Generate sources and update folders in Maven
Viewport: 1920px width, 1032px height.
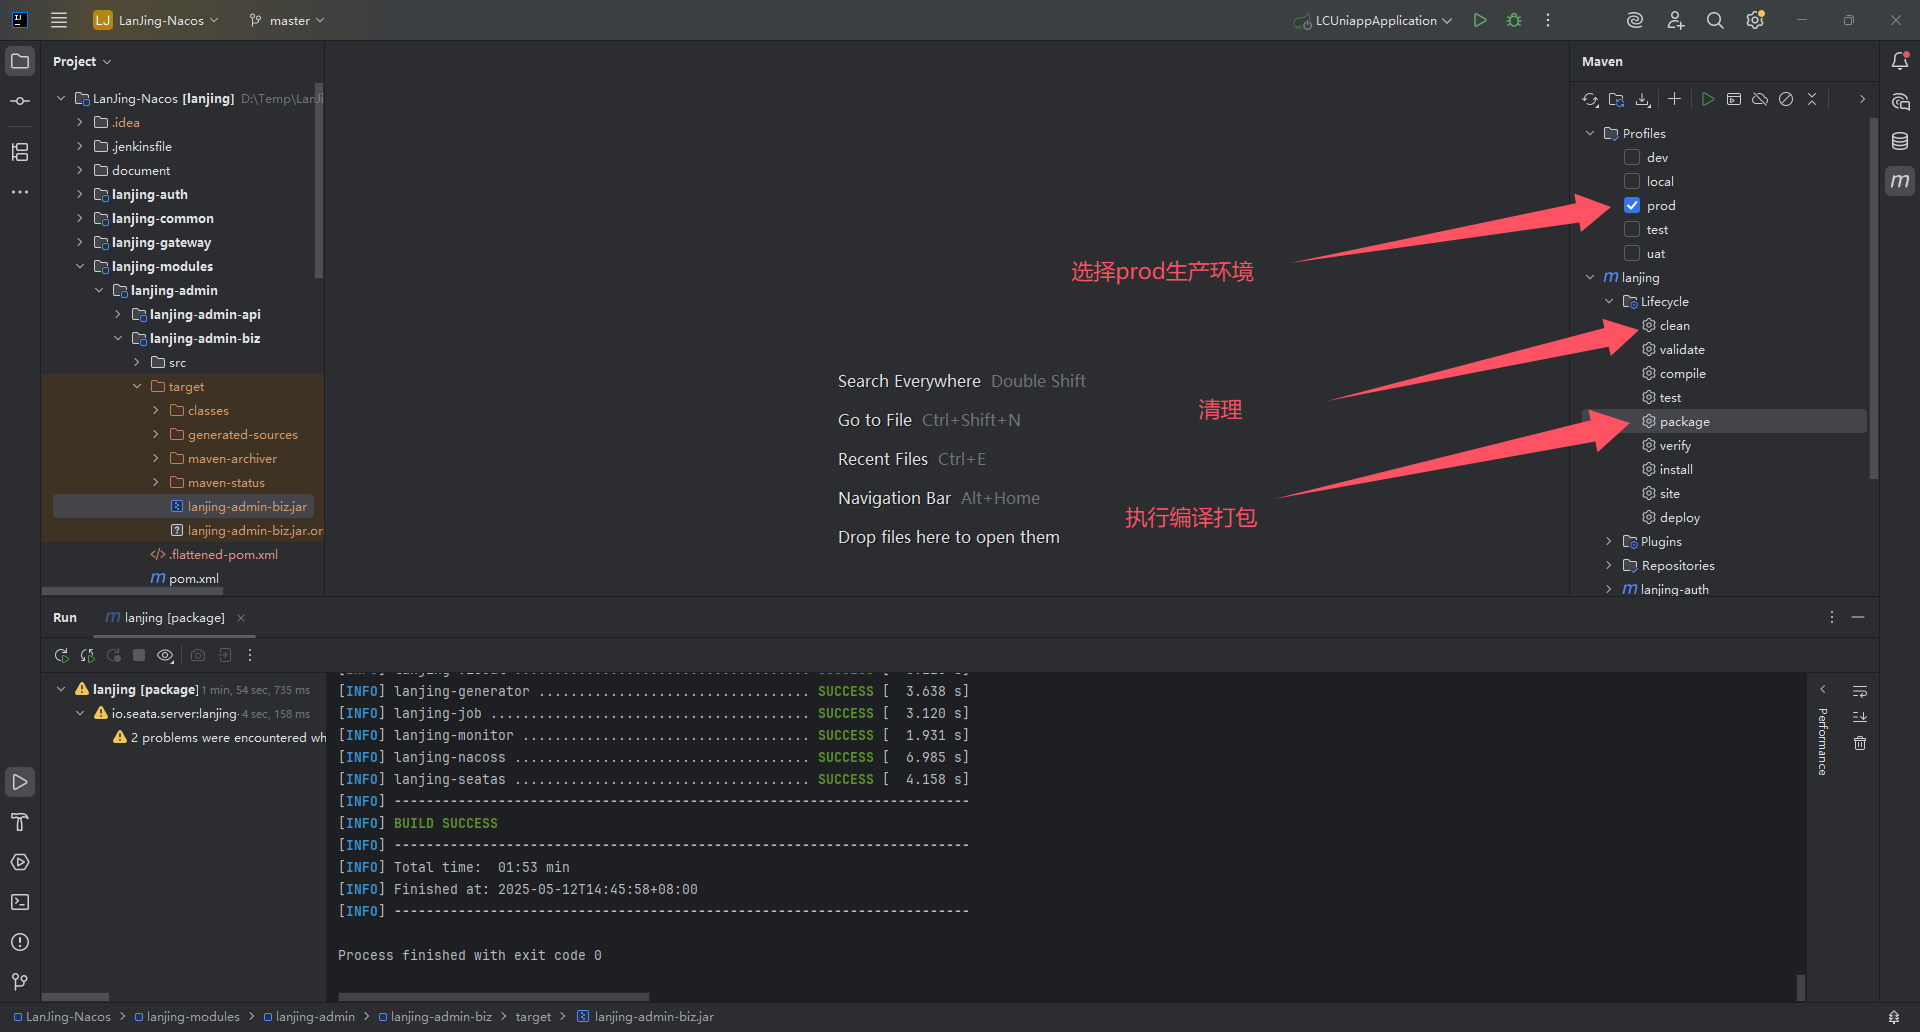pos(1616,99)
